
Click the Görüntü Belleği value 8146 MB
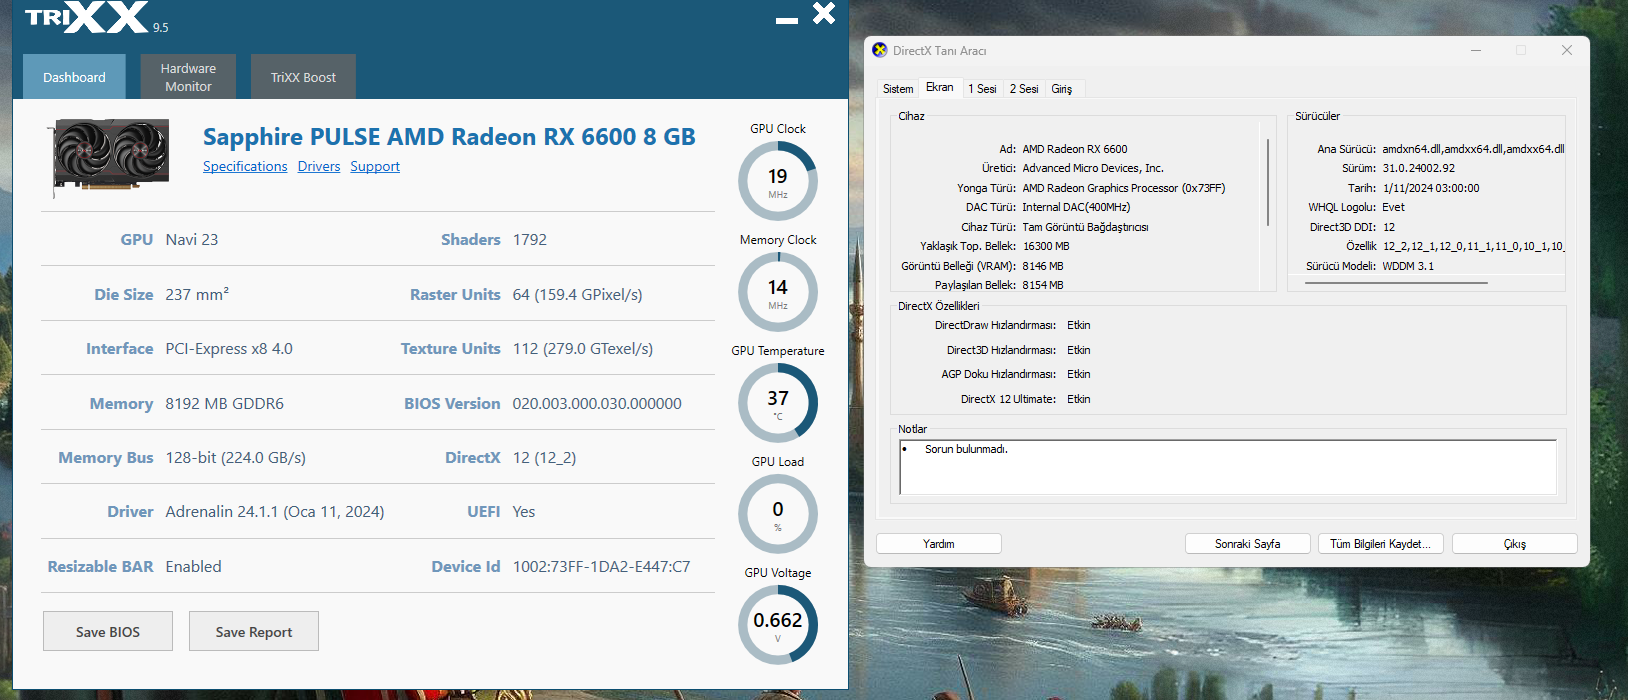1043,266
